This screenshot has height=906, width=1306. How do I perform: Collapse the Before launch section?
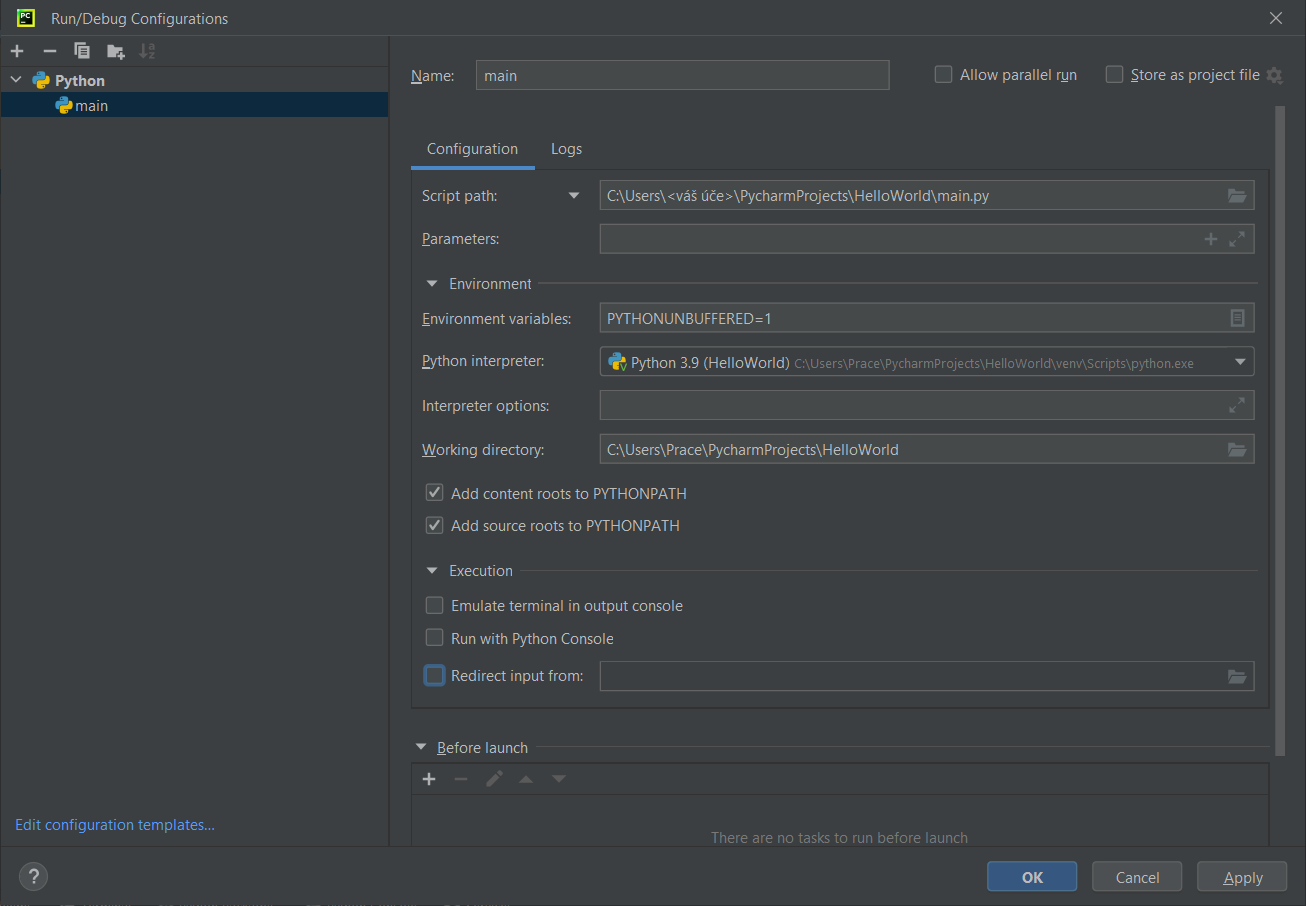click(x=420, y=747)
